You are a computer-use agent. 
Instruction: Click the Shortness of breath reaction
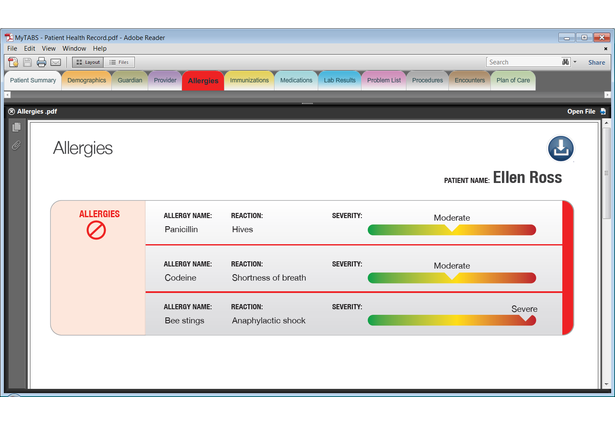269,278
